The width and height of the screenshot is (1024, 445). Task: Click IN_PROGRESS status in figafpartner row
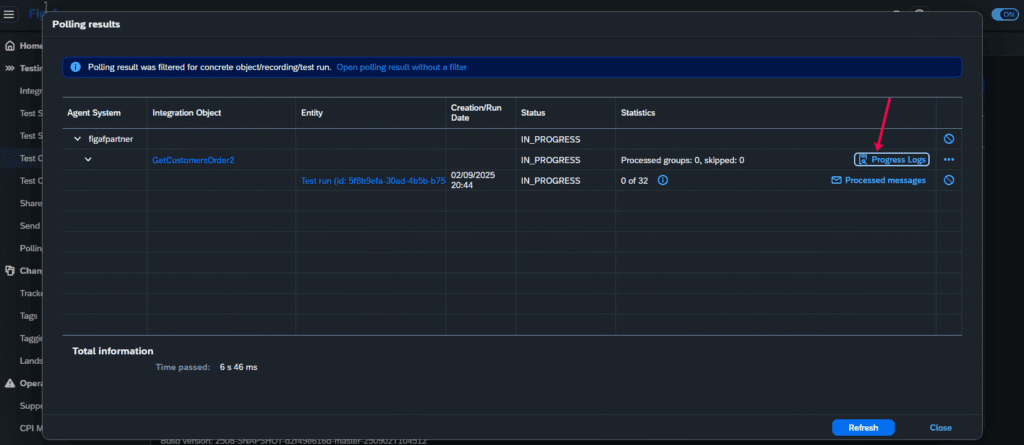(x=550, y=139)
